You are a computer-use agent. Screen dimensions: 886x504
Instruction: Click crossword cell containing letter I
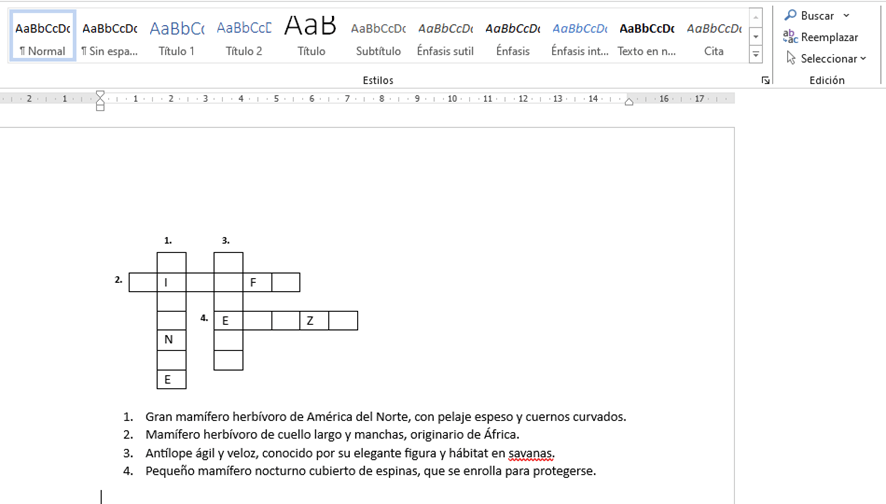(x=172, y=282)
